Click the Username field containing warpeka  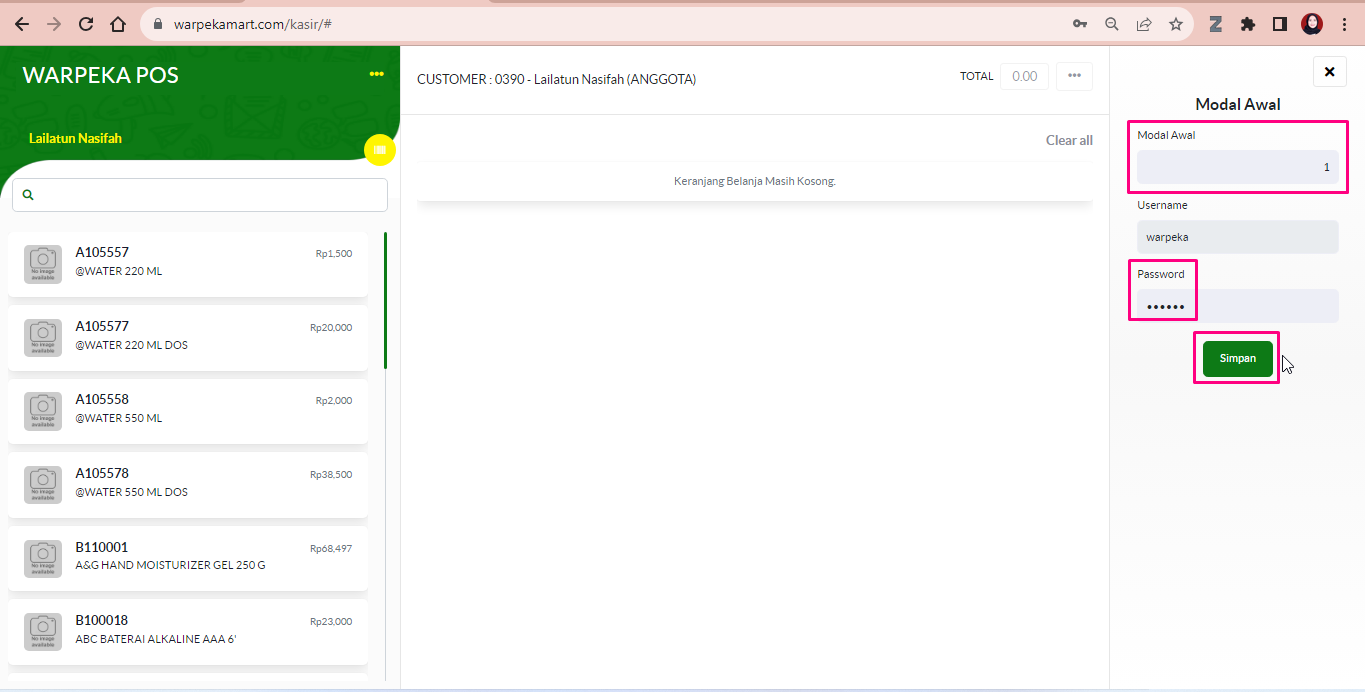(1237, 237)
